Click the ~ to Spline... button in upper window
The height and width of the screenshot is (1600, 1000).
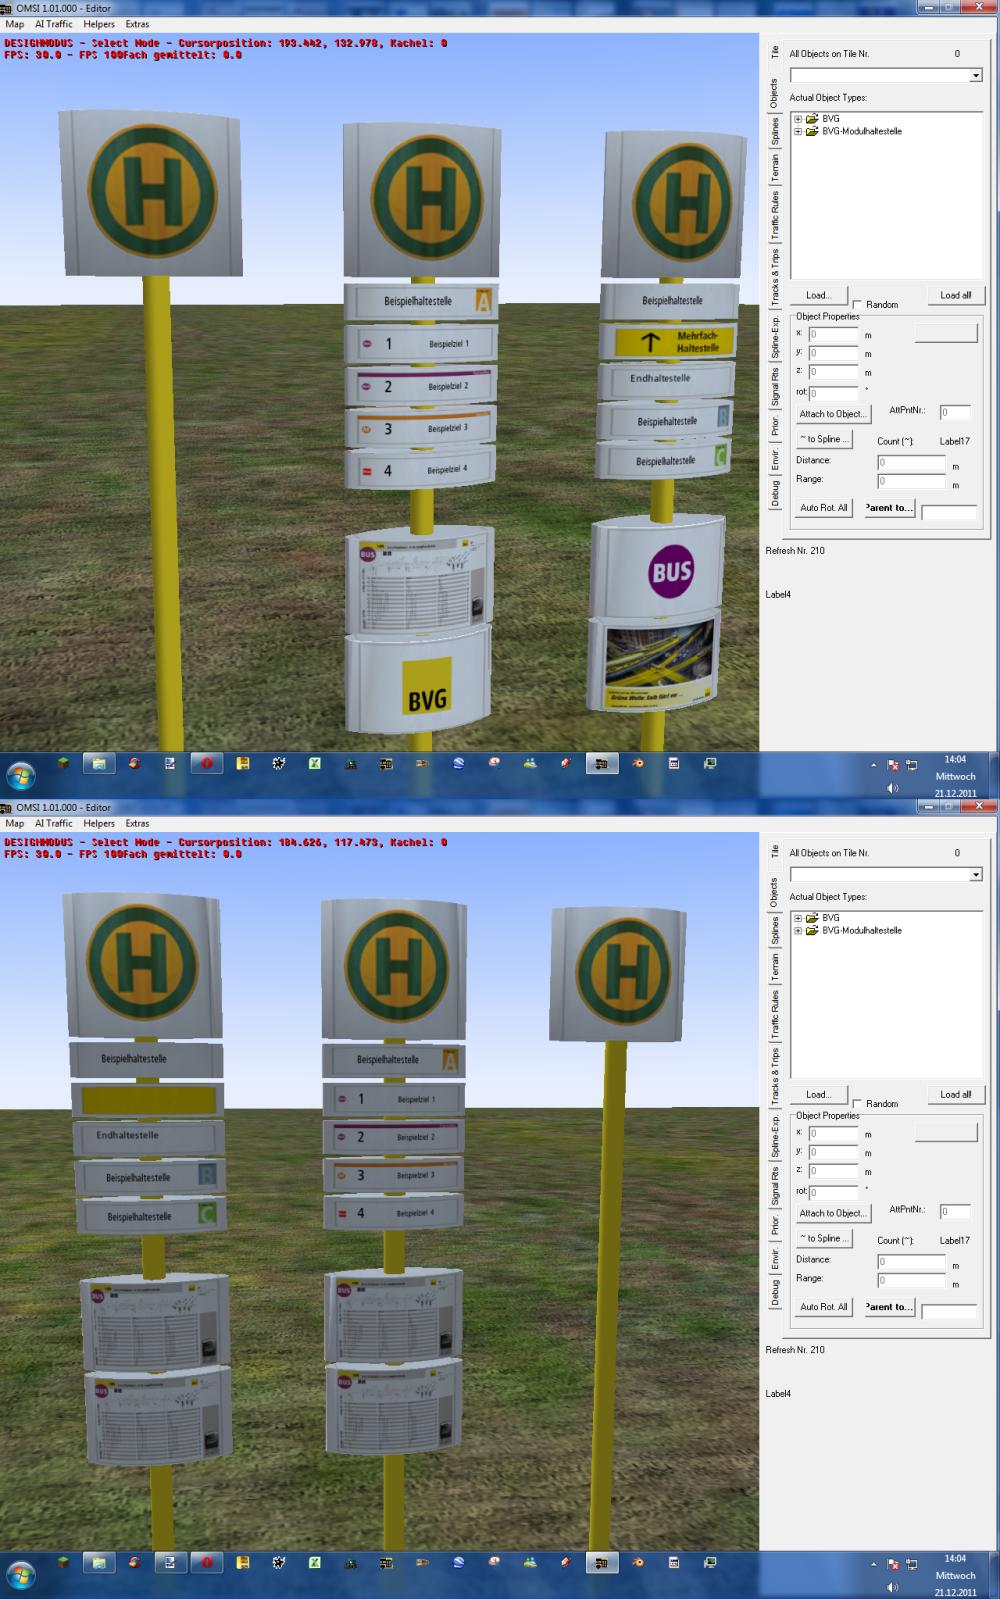824,439
